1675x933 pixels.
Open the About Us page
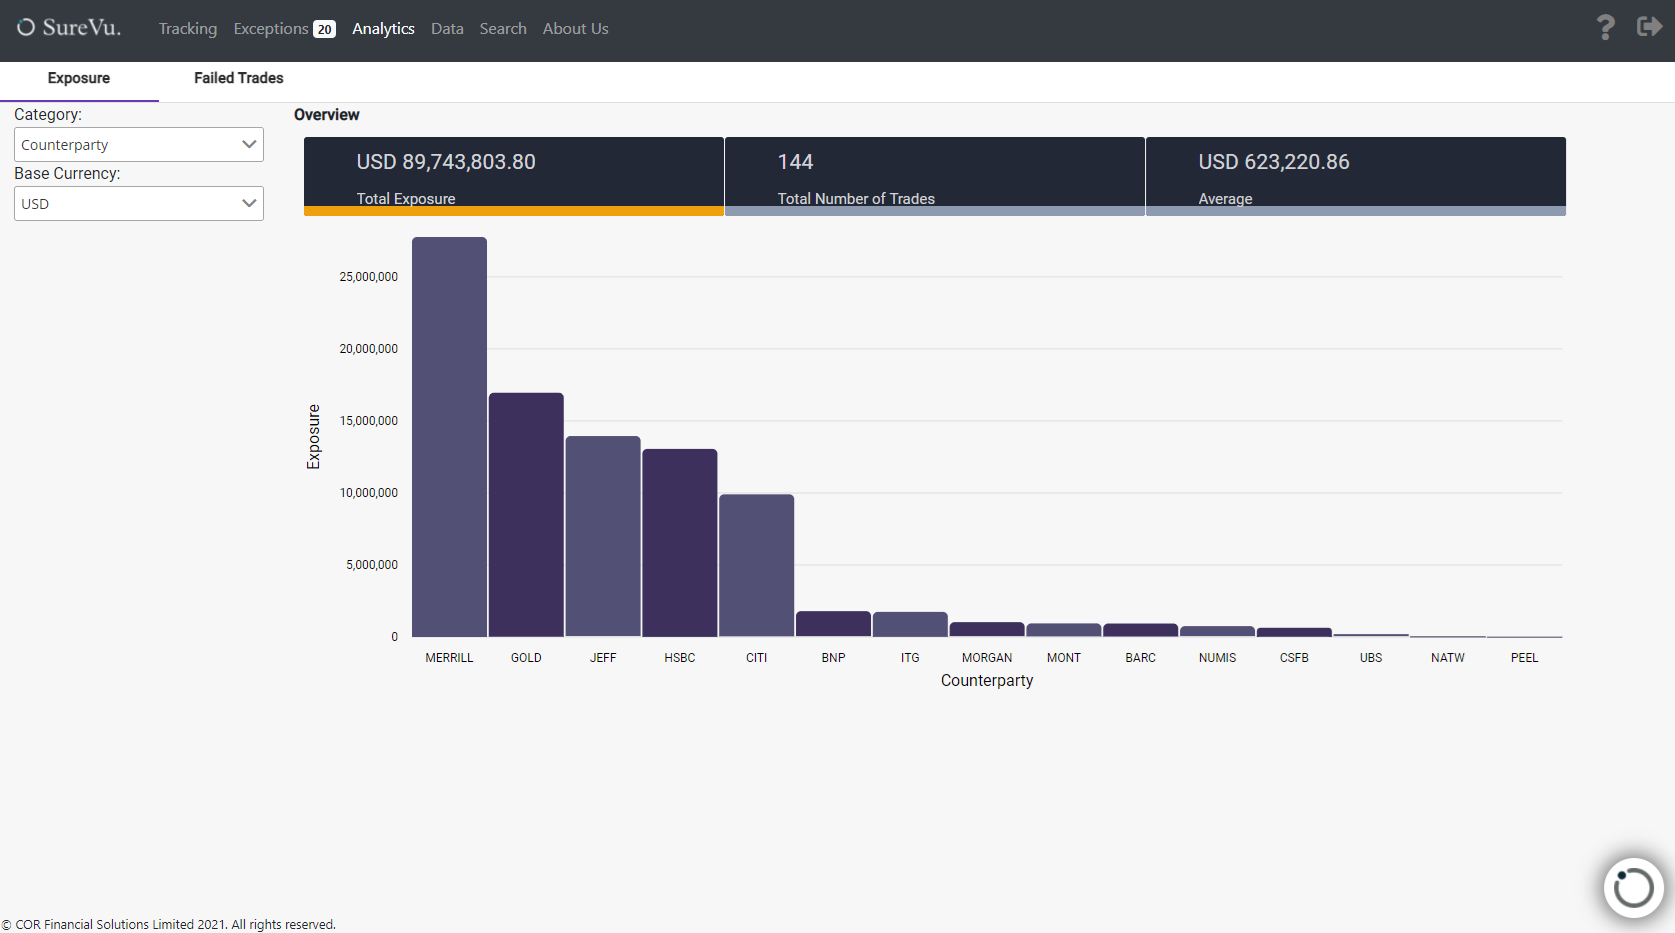point(575,29)
